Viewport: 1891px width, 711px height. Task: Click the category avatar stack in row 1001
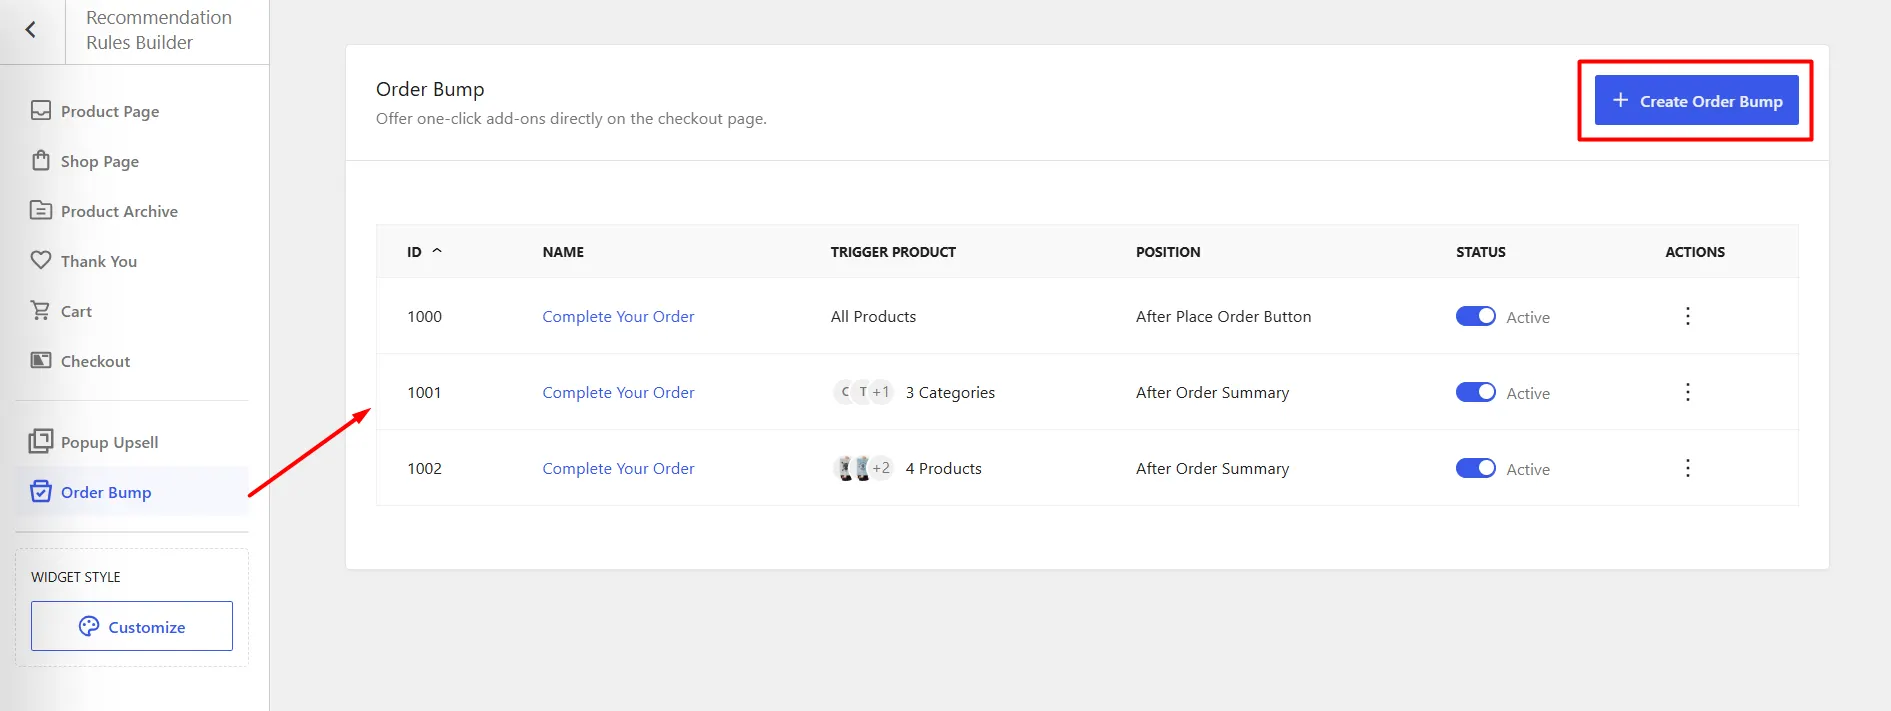[x=863, y=392]
